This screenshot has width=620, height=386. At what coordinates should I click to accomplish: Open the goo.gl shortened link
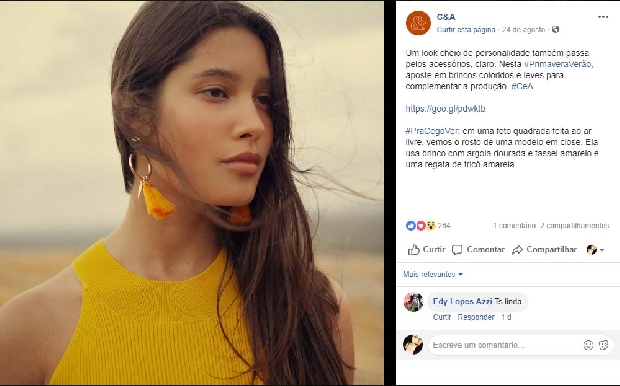click(x=445, y=109)
